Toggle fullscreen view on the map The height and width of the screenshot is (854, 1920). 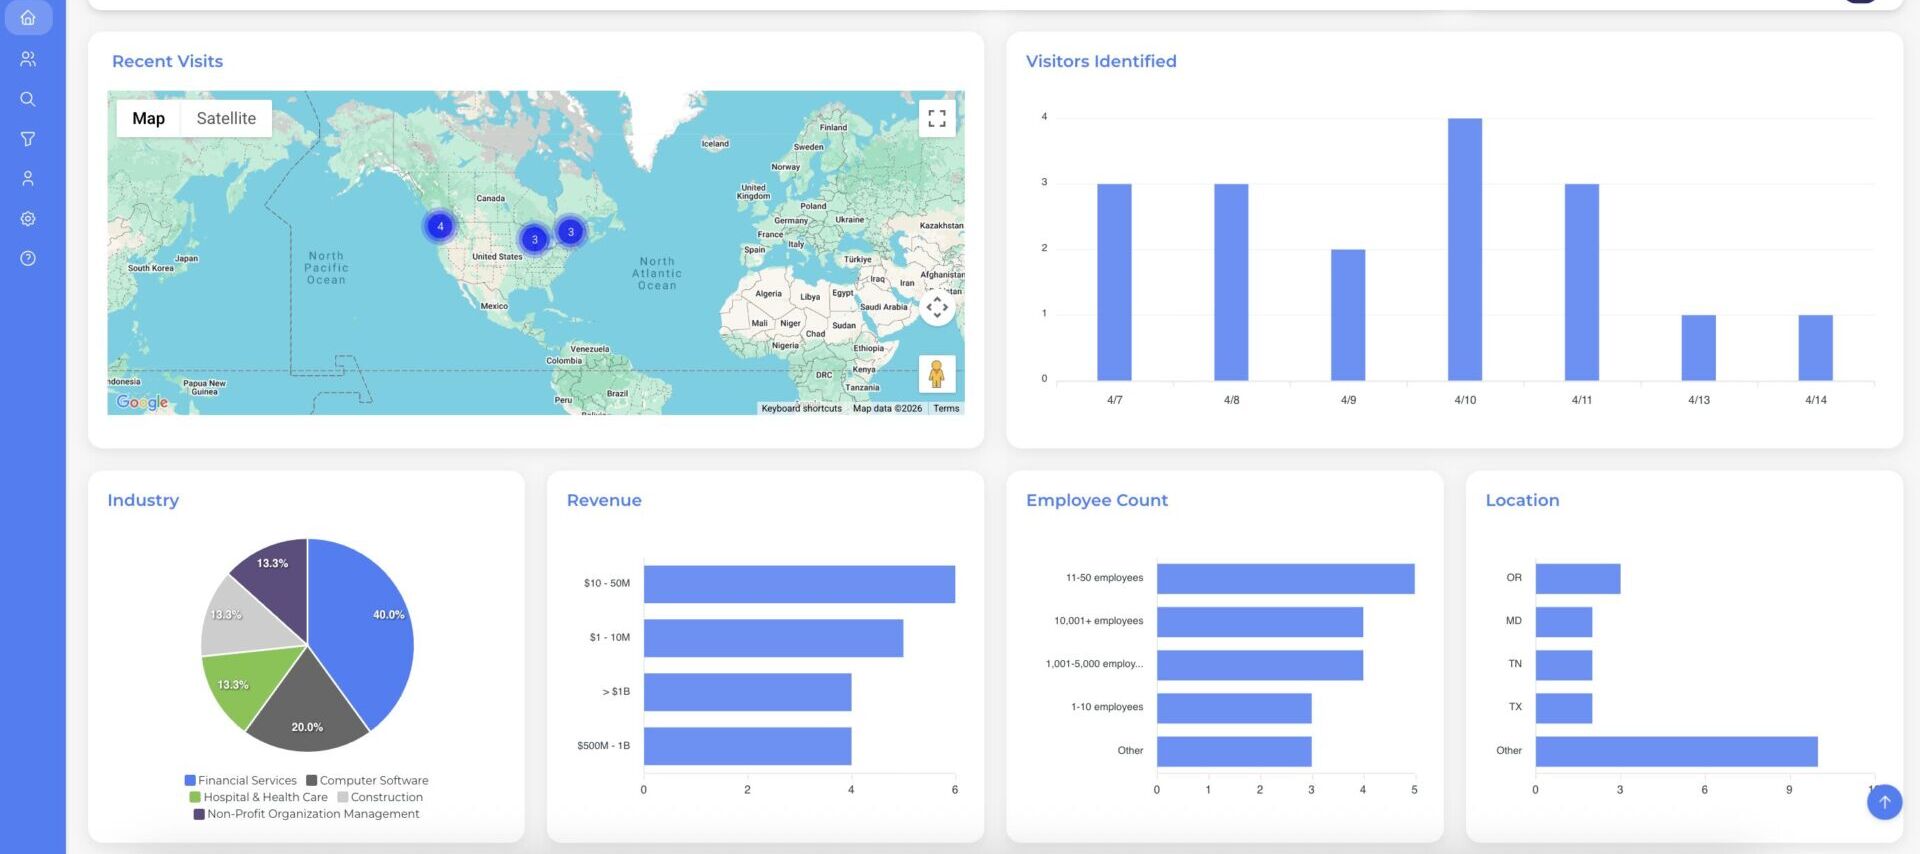(x=936, y=119)
